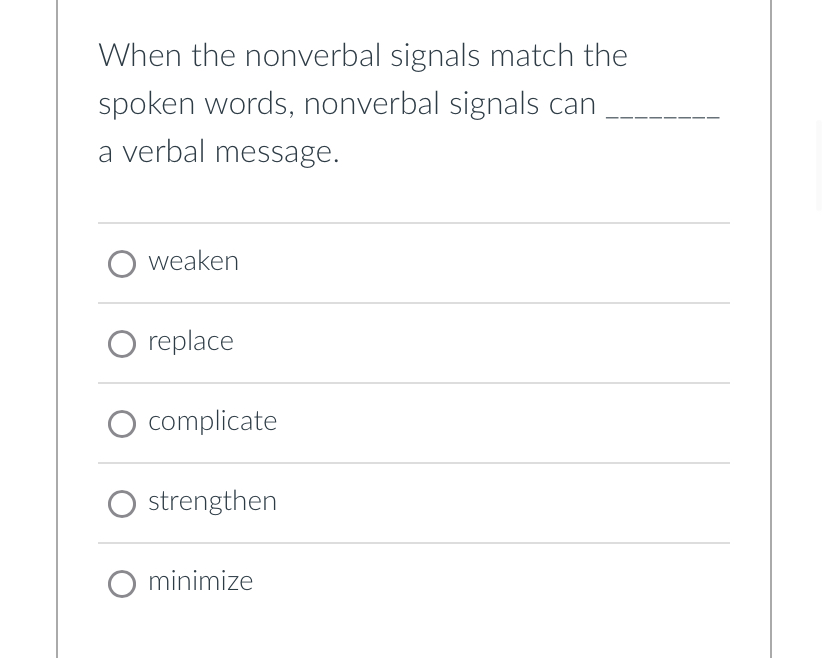Select the "replace" radio button
The image size is (828, 658).
pos(122,343)
